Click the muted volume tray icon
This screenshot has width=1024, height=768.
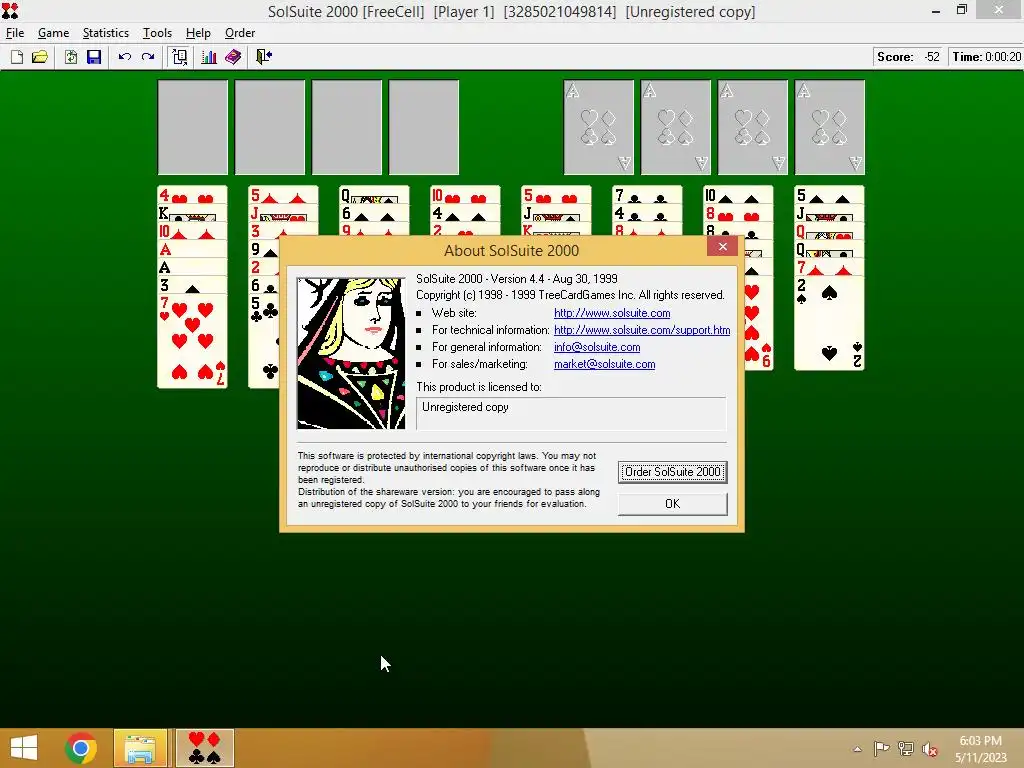pyautogui.click(x=929, y=748)
